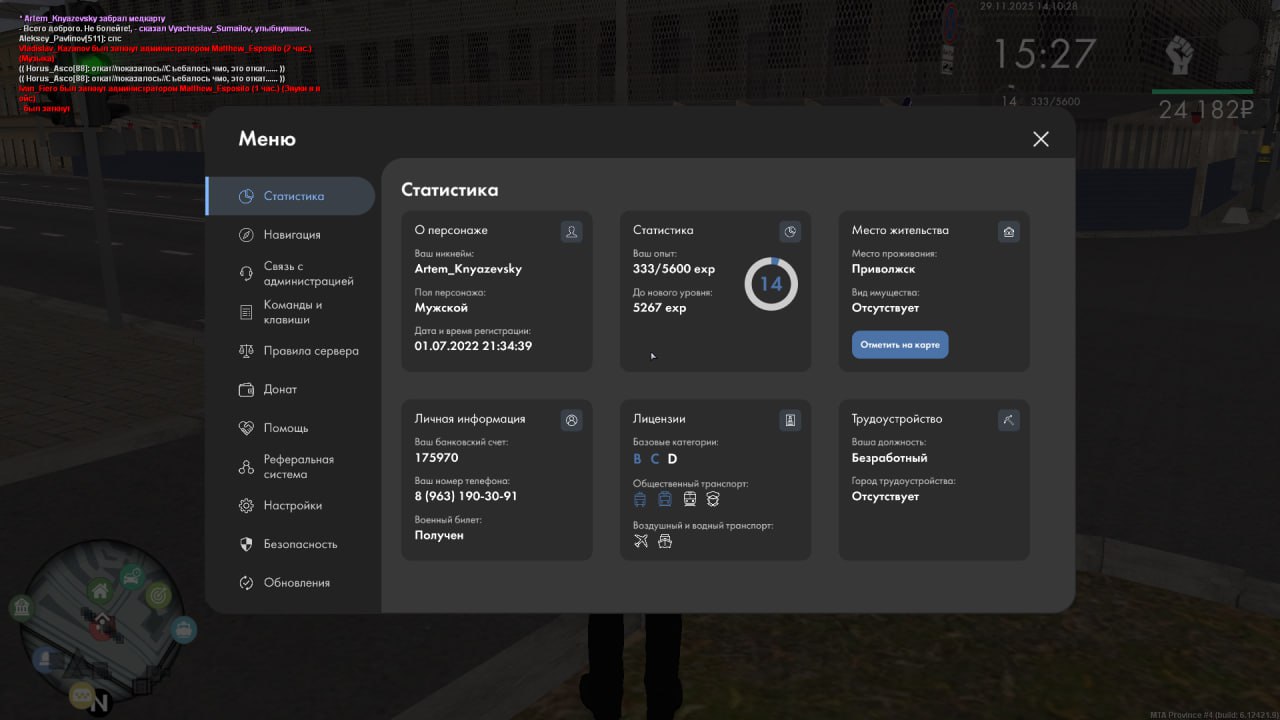Click the conductor cap license icon

pyautogui.click(x=713, y=499)
